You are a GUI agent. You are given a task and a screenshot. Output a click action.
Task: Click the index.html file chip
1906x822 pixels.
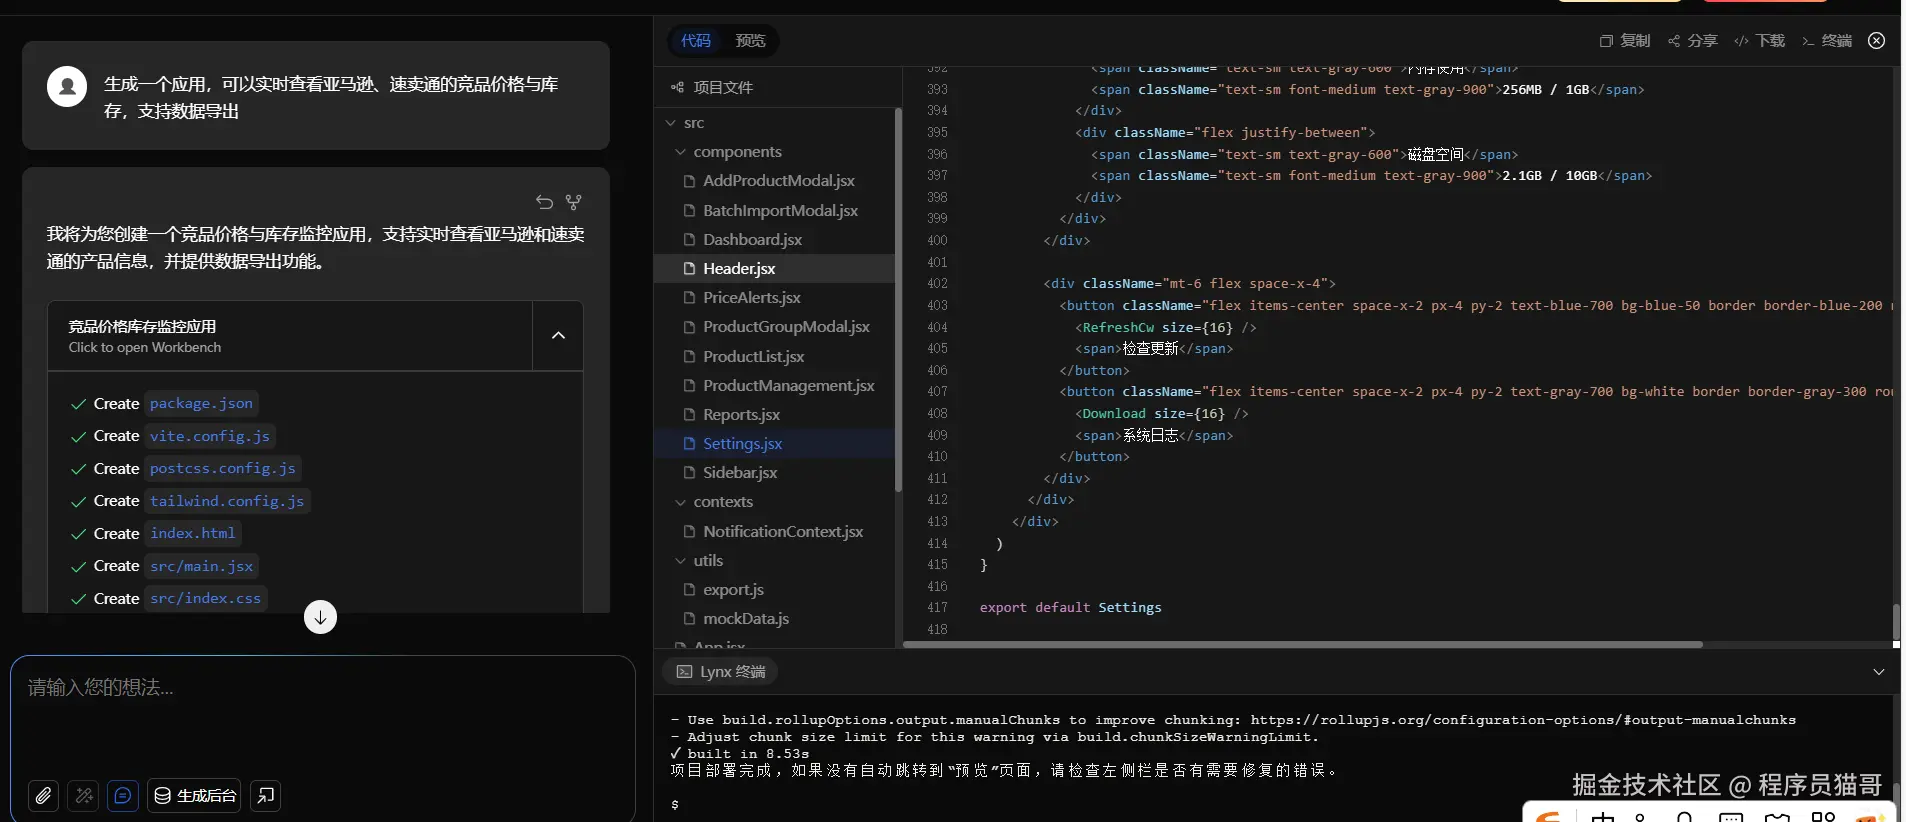193,534
